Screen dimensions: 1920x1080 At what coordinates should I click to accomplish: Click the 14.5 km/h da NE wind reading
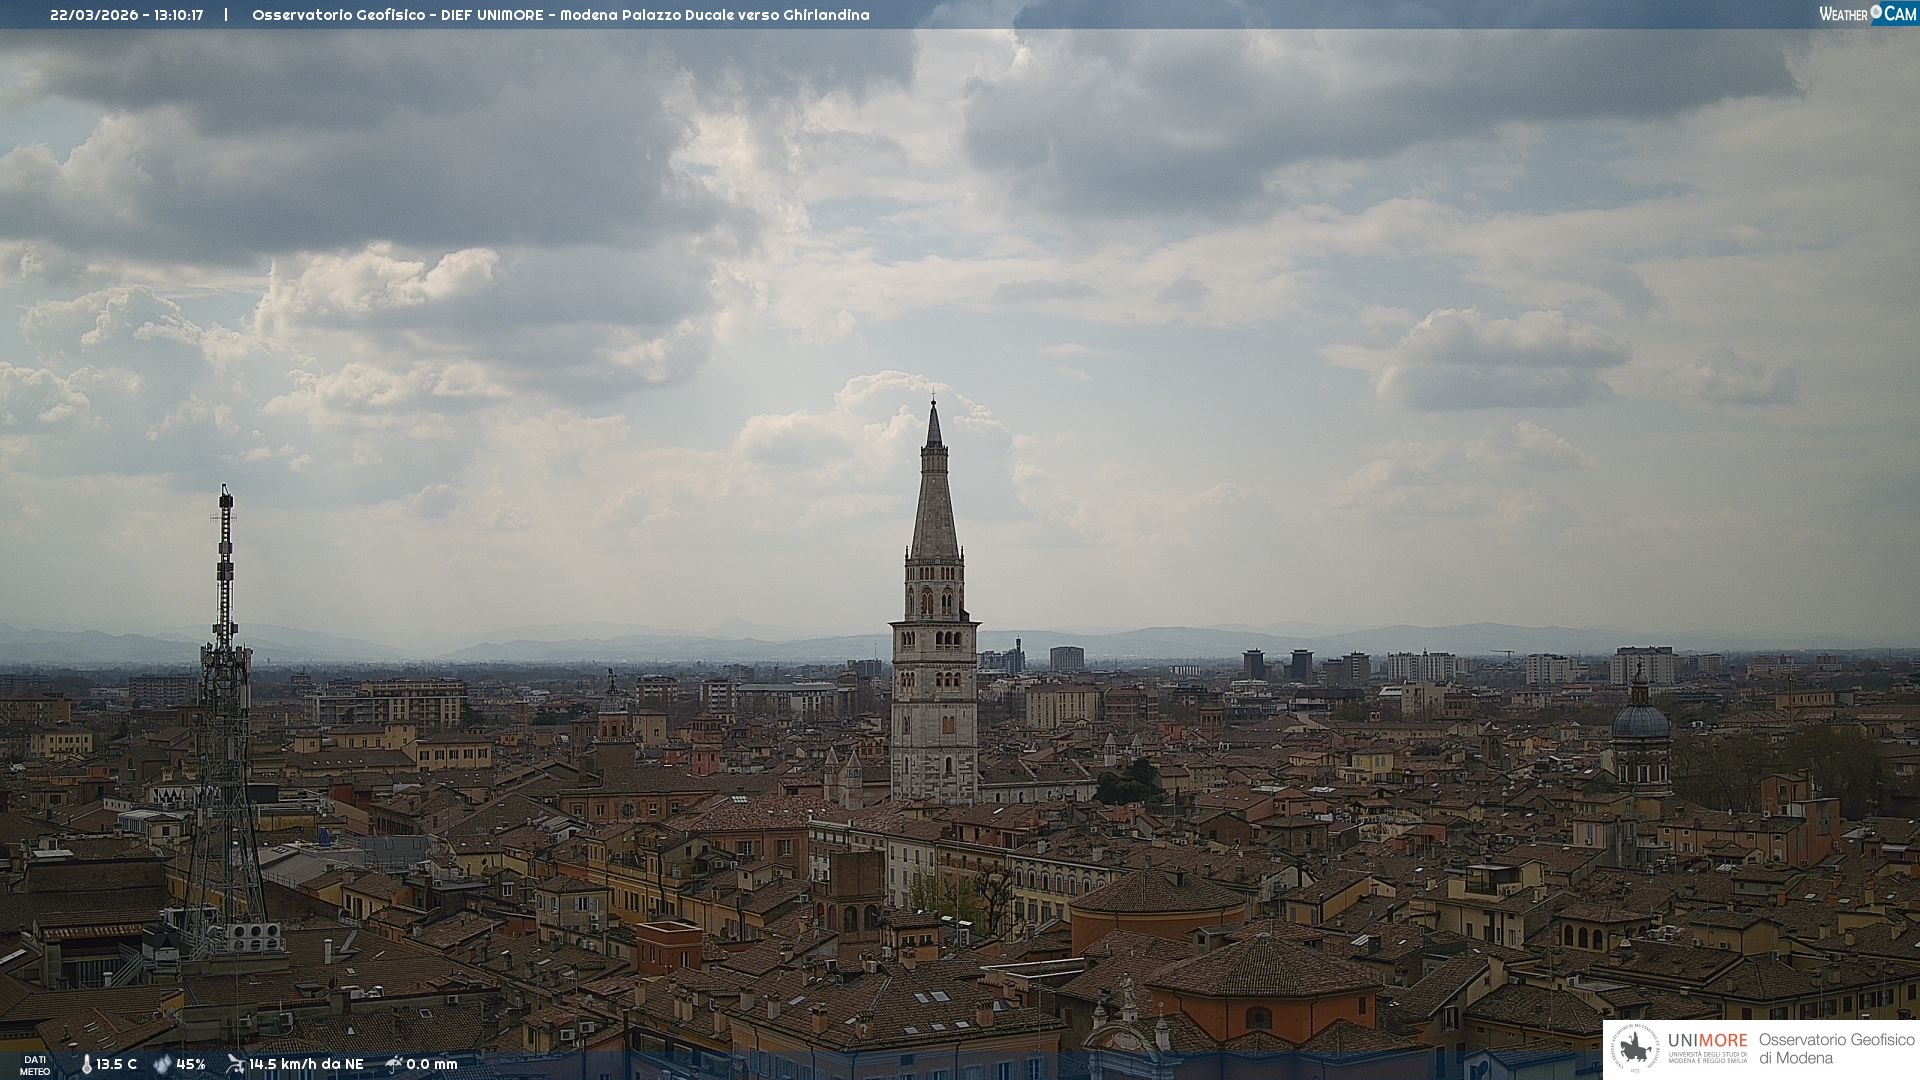pyautogui.click(x=306, y=1064)
